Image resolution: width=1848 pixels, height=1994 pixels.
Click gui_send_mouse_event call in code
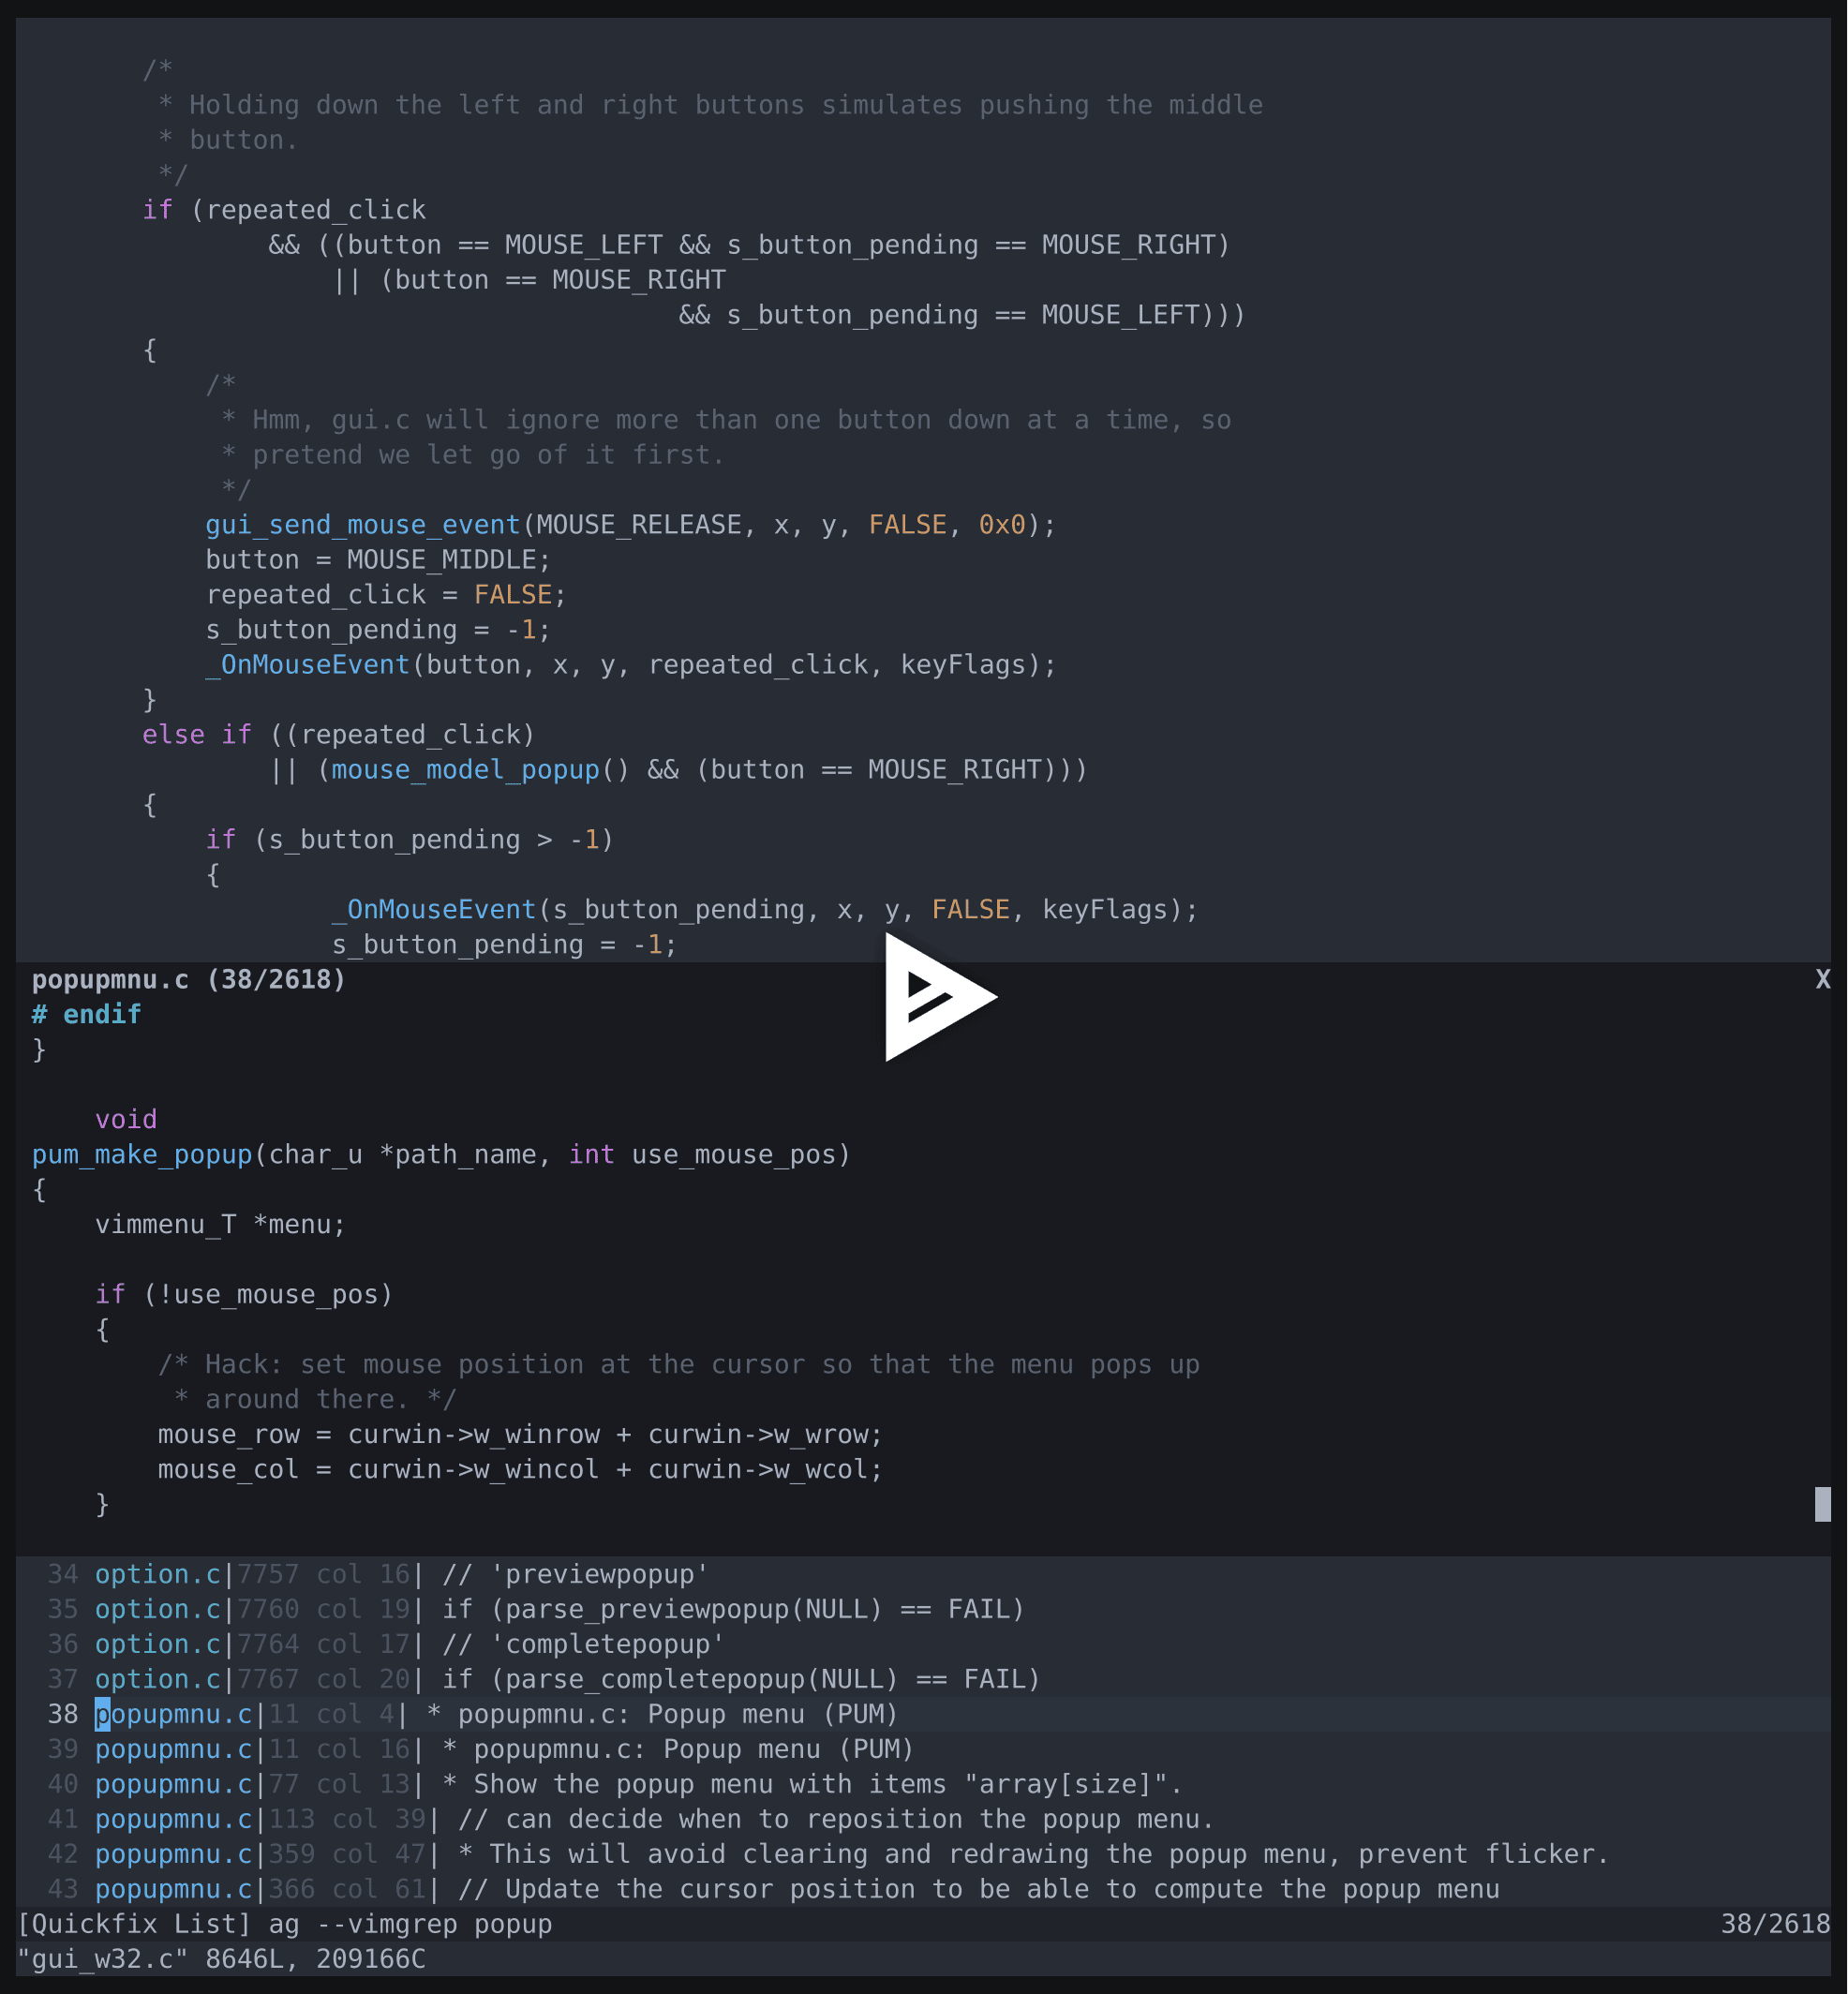(363, 525)
